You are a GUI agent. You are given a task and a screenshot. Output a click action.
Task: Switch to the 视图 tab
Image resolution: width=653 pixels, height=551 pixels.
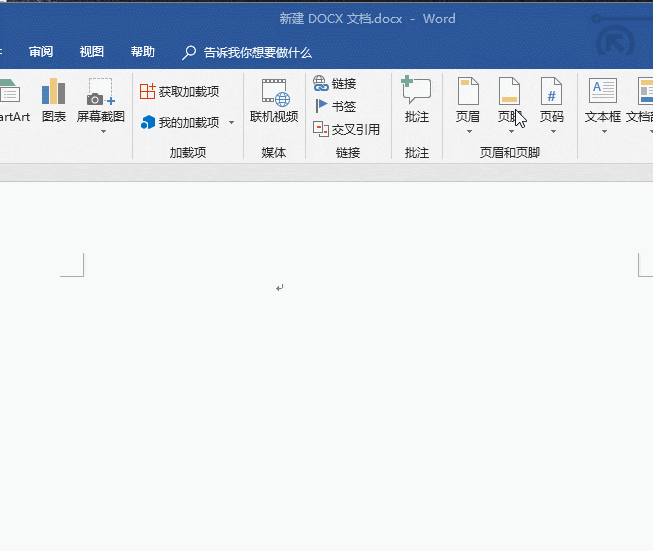92,52
